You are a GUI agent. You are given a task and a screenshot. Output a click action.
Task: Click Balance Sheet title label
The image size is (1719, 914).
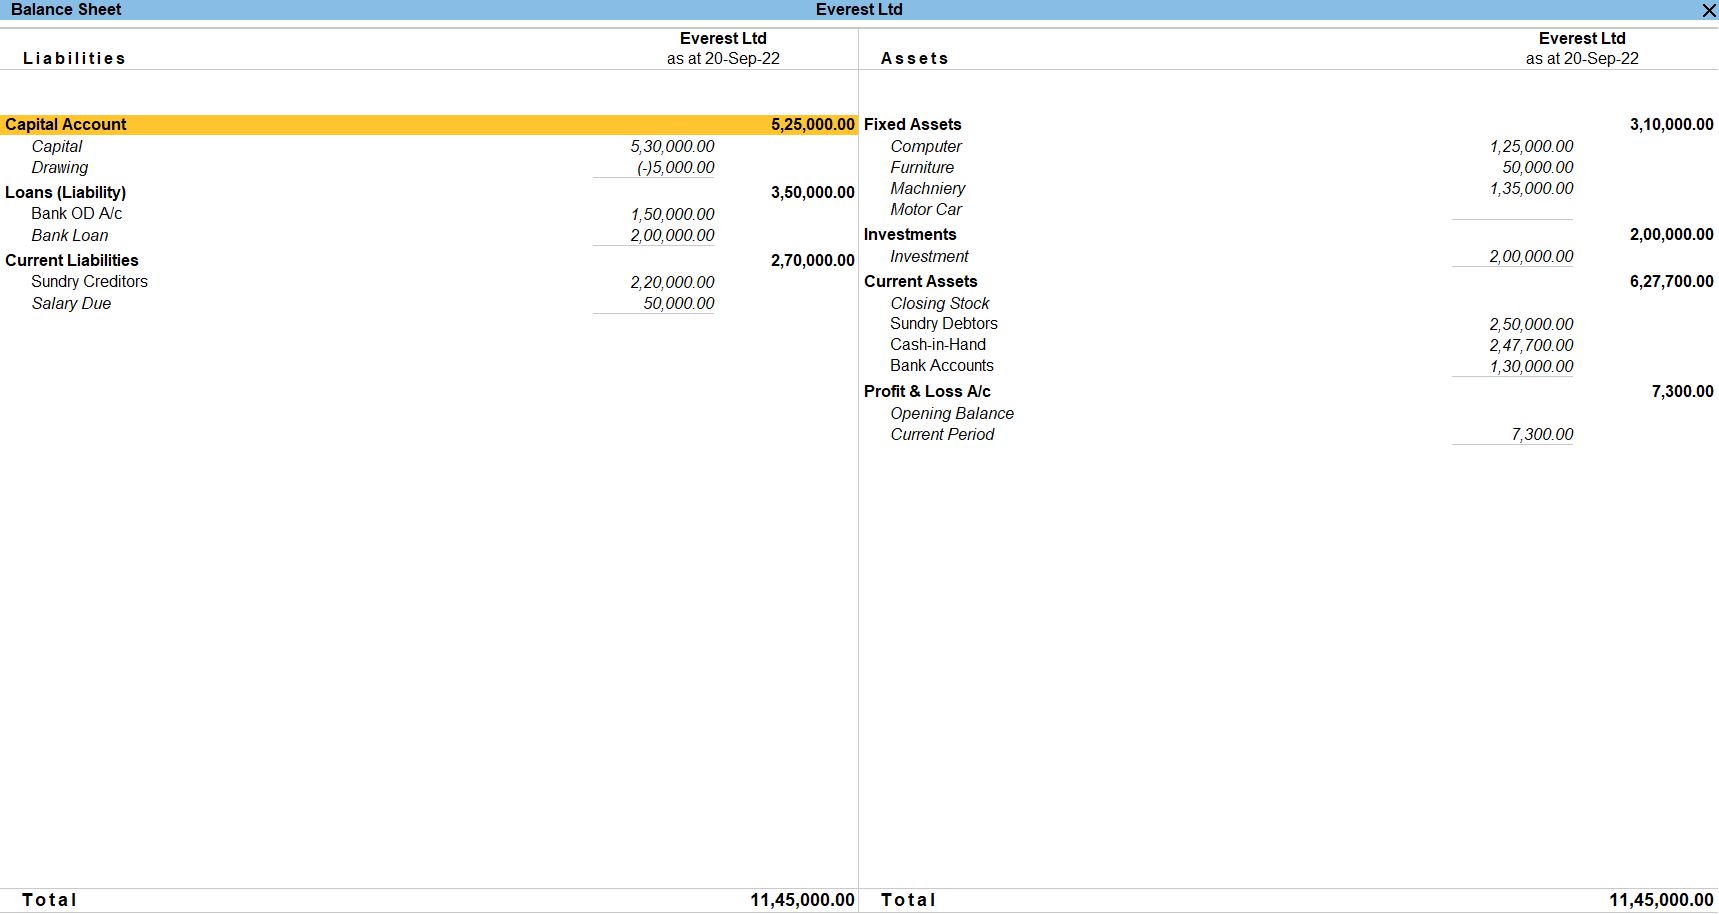pos(66,10)
